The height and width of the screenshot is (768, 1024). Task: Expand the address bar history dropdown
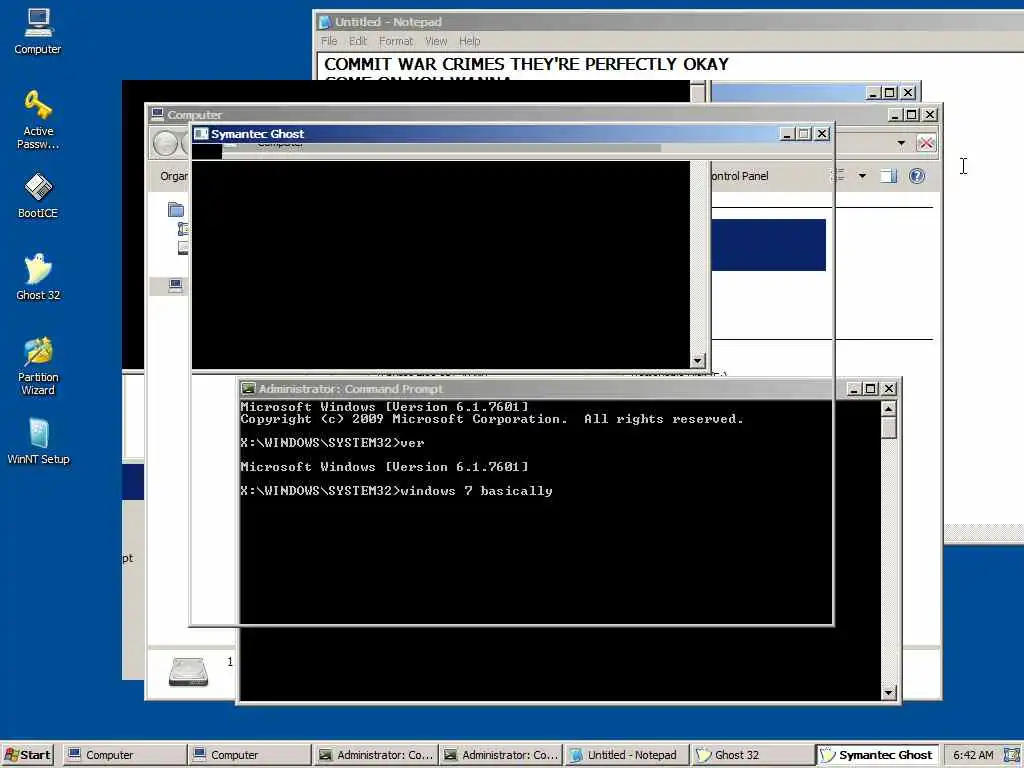(901, 143)
